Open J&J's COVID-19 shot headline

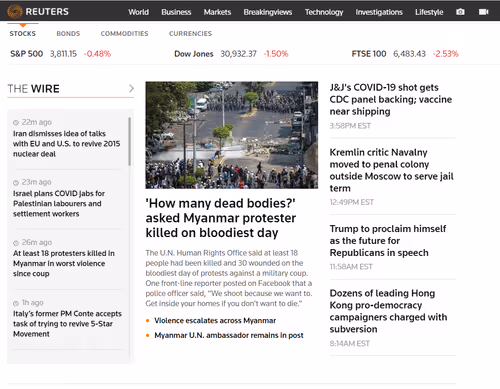pos(391,99)
